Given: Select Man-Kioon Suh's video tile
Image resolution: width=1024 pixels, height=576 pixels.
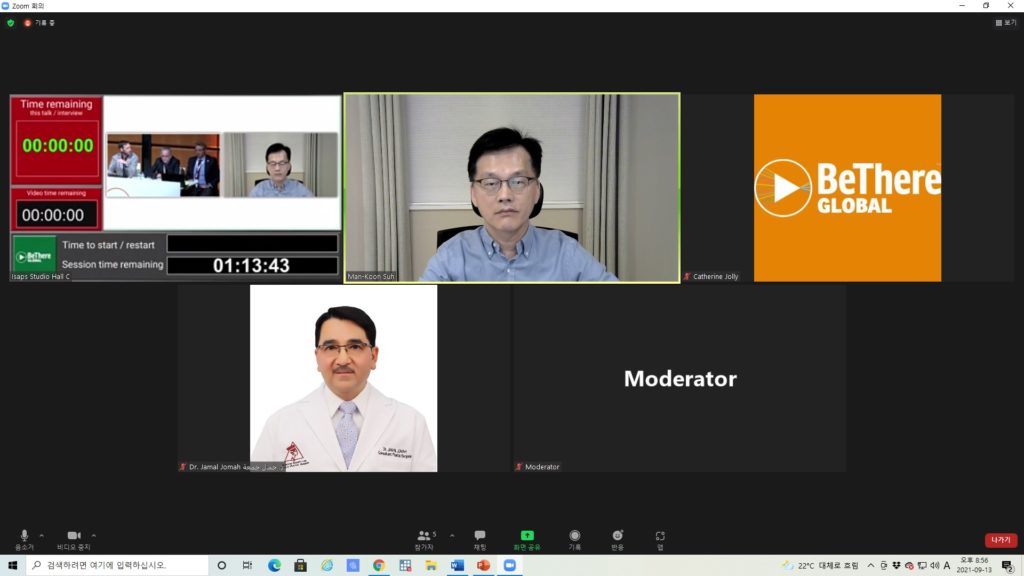Looking at the screenshot, I should tap(511, 187).
